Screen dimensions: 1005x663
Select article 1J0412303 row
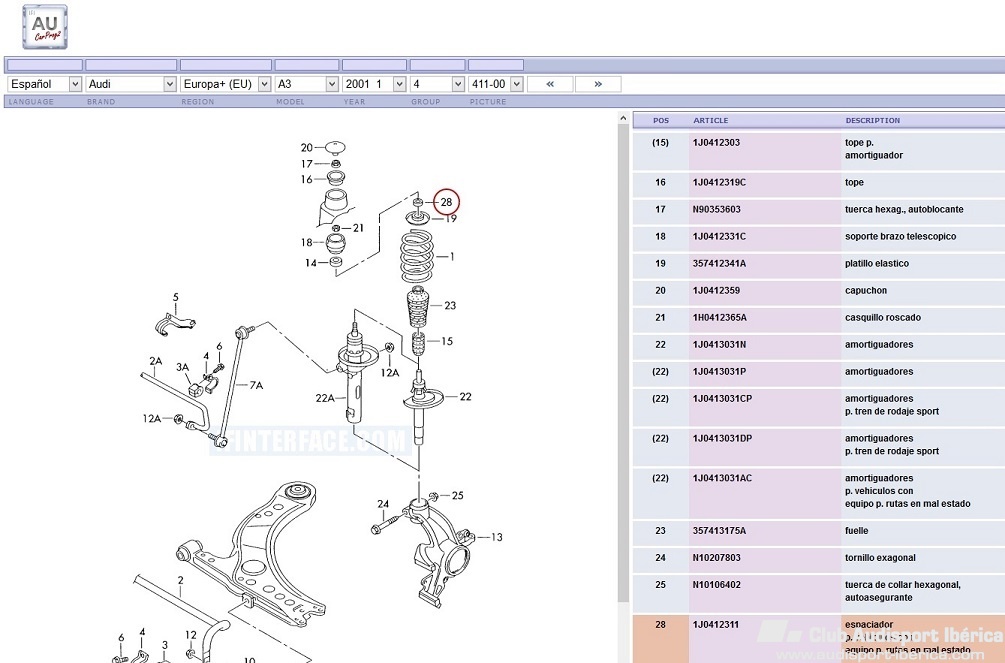(819, 149)
